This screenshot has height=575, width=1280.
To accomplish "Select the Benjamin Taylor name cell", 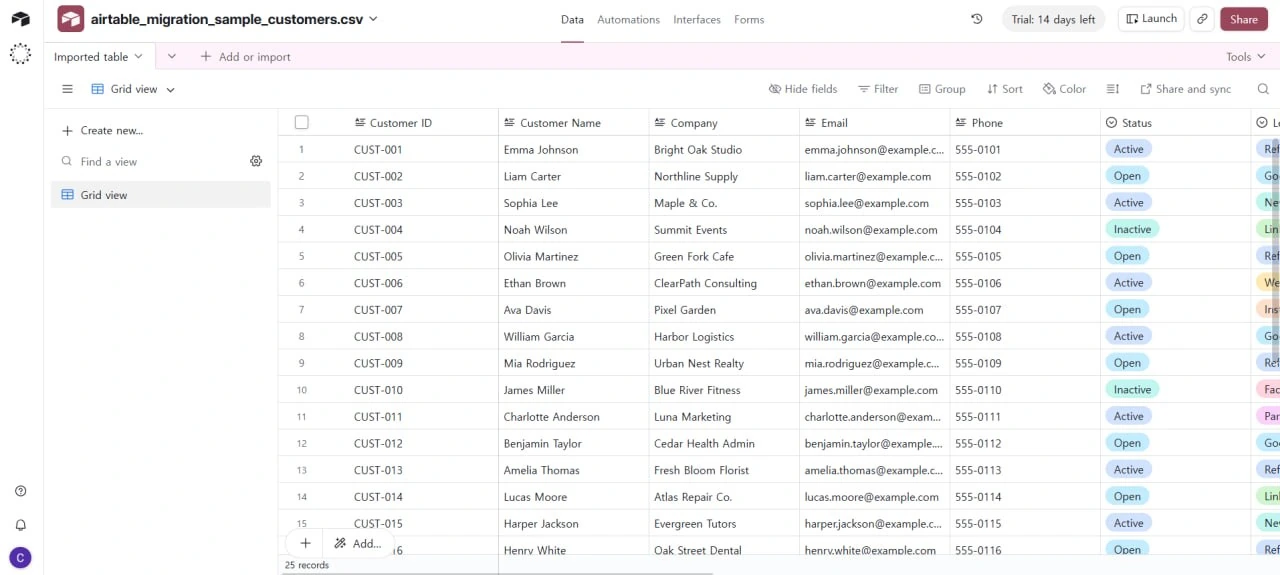I will click(x=573, y=443).
